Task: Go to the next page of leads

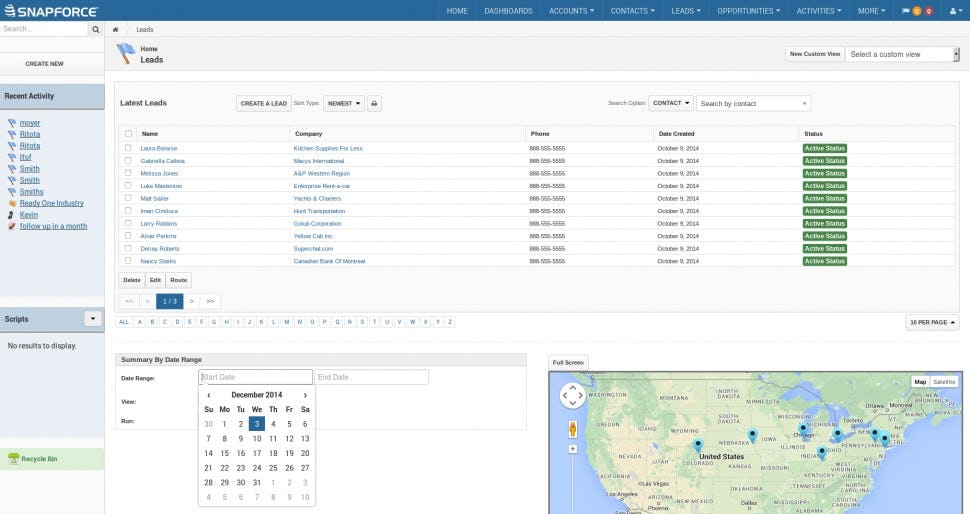Action: pos(192,301)
